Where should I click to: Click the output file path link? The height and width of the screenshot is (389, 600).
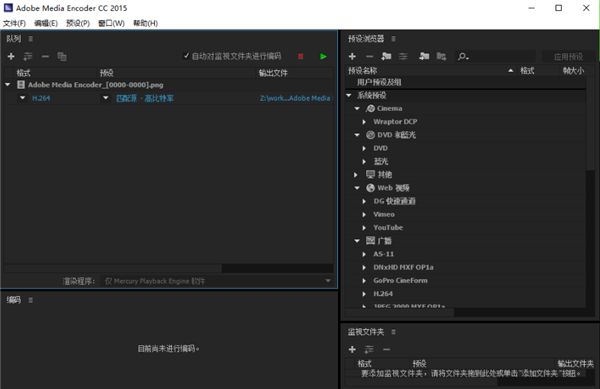(x=295, y=98)
